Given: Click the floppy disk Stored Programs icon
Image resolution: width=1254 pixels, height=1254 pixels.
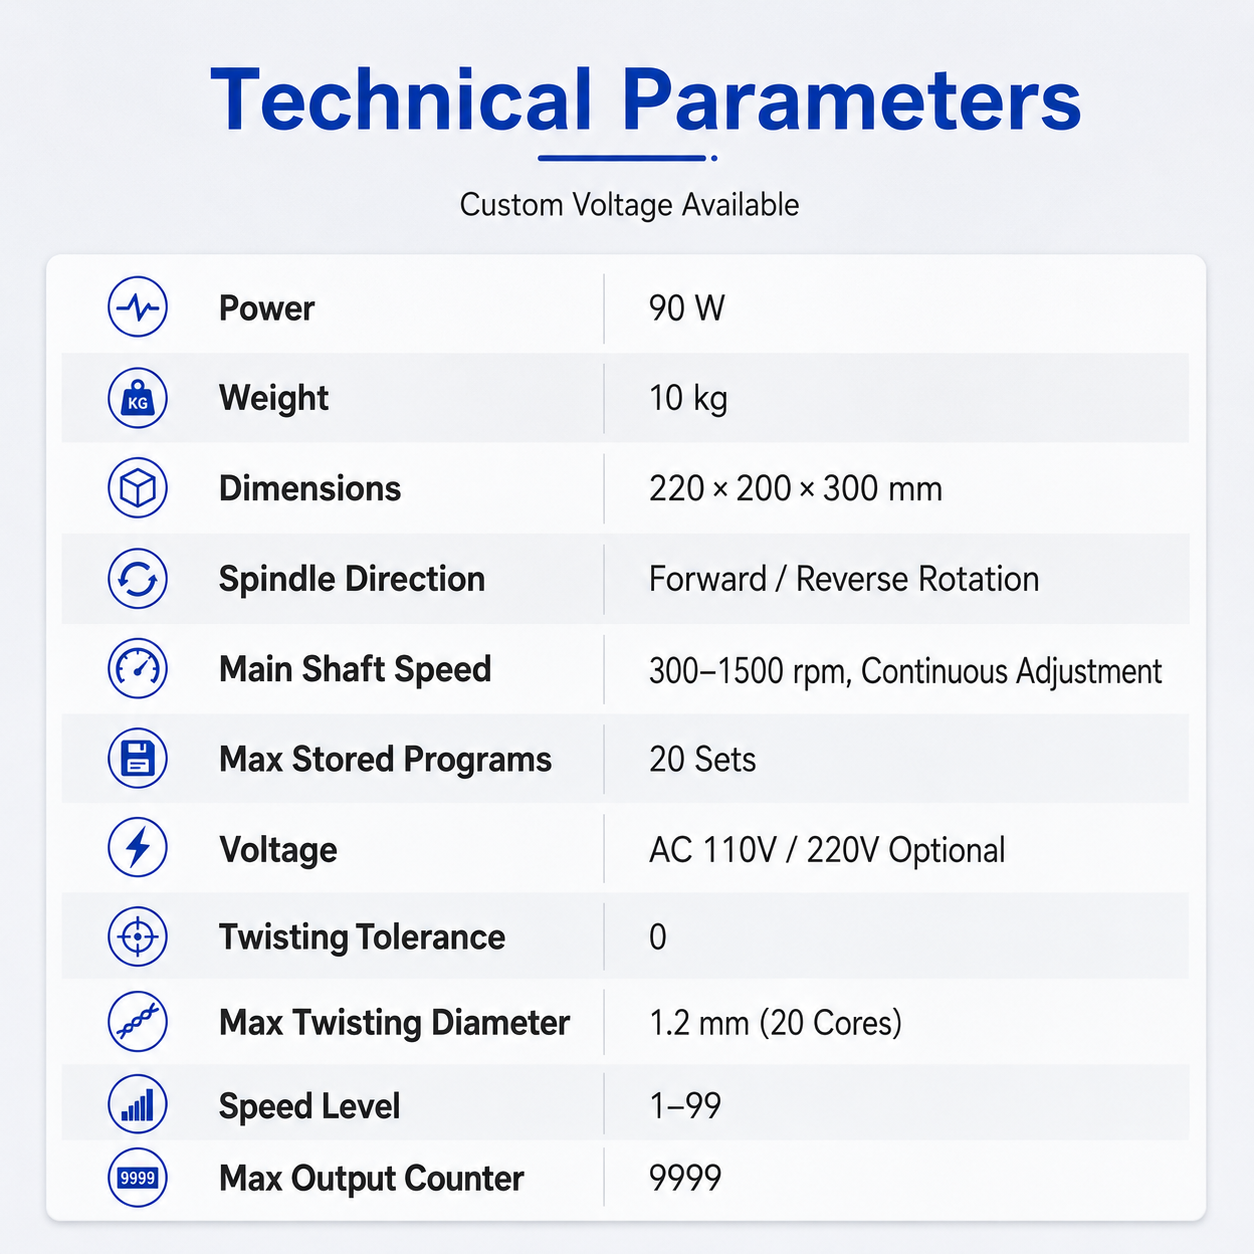Looking at the screenshot, I should click(137, 758).
